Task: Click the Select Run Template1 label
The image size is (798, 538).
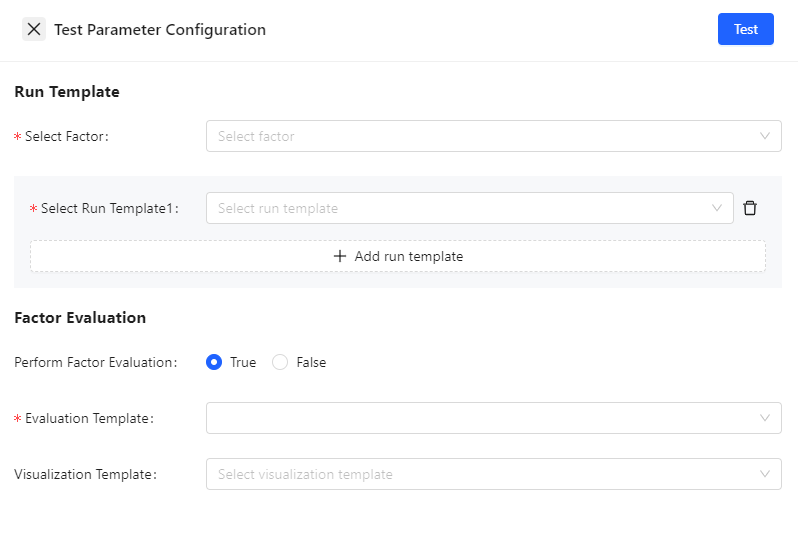Action: click(108, 208)
